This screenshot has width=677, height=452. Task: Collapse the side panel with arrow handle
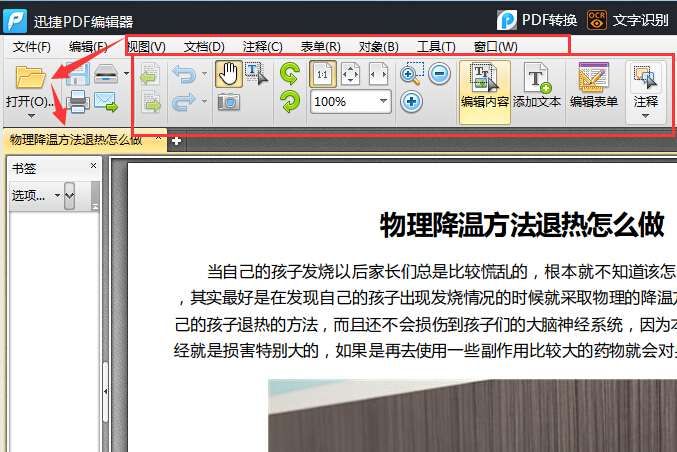(x=105, y=392)
